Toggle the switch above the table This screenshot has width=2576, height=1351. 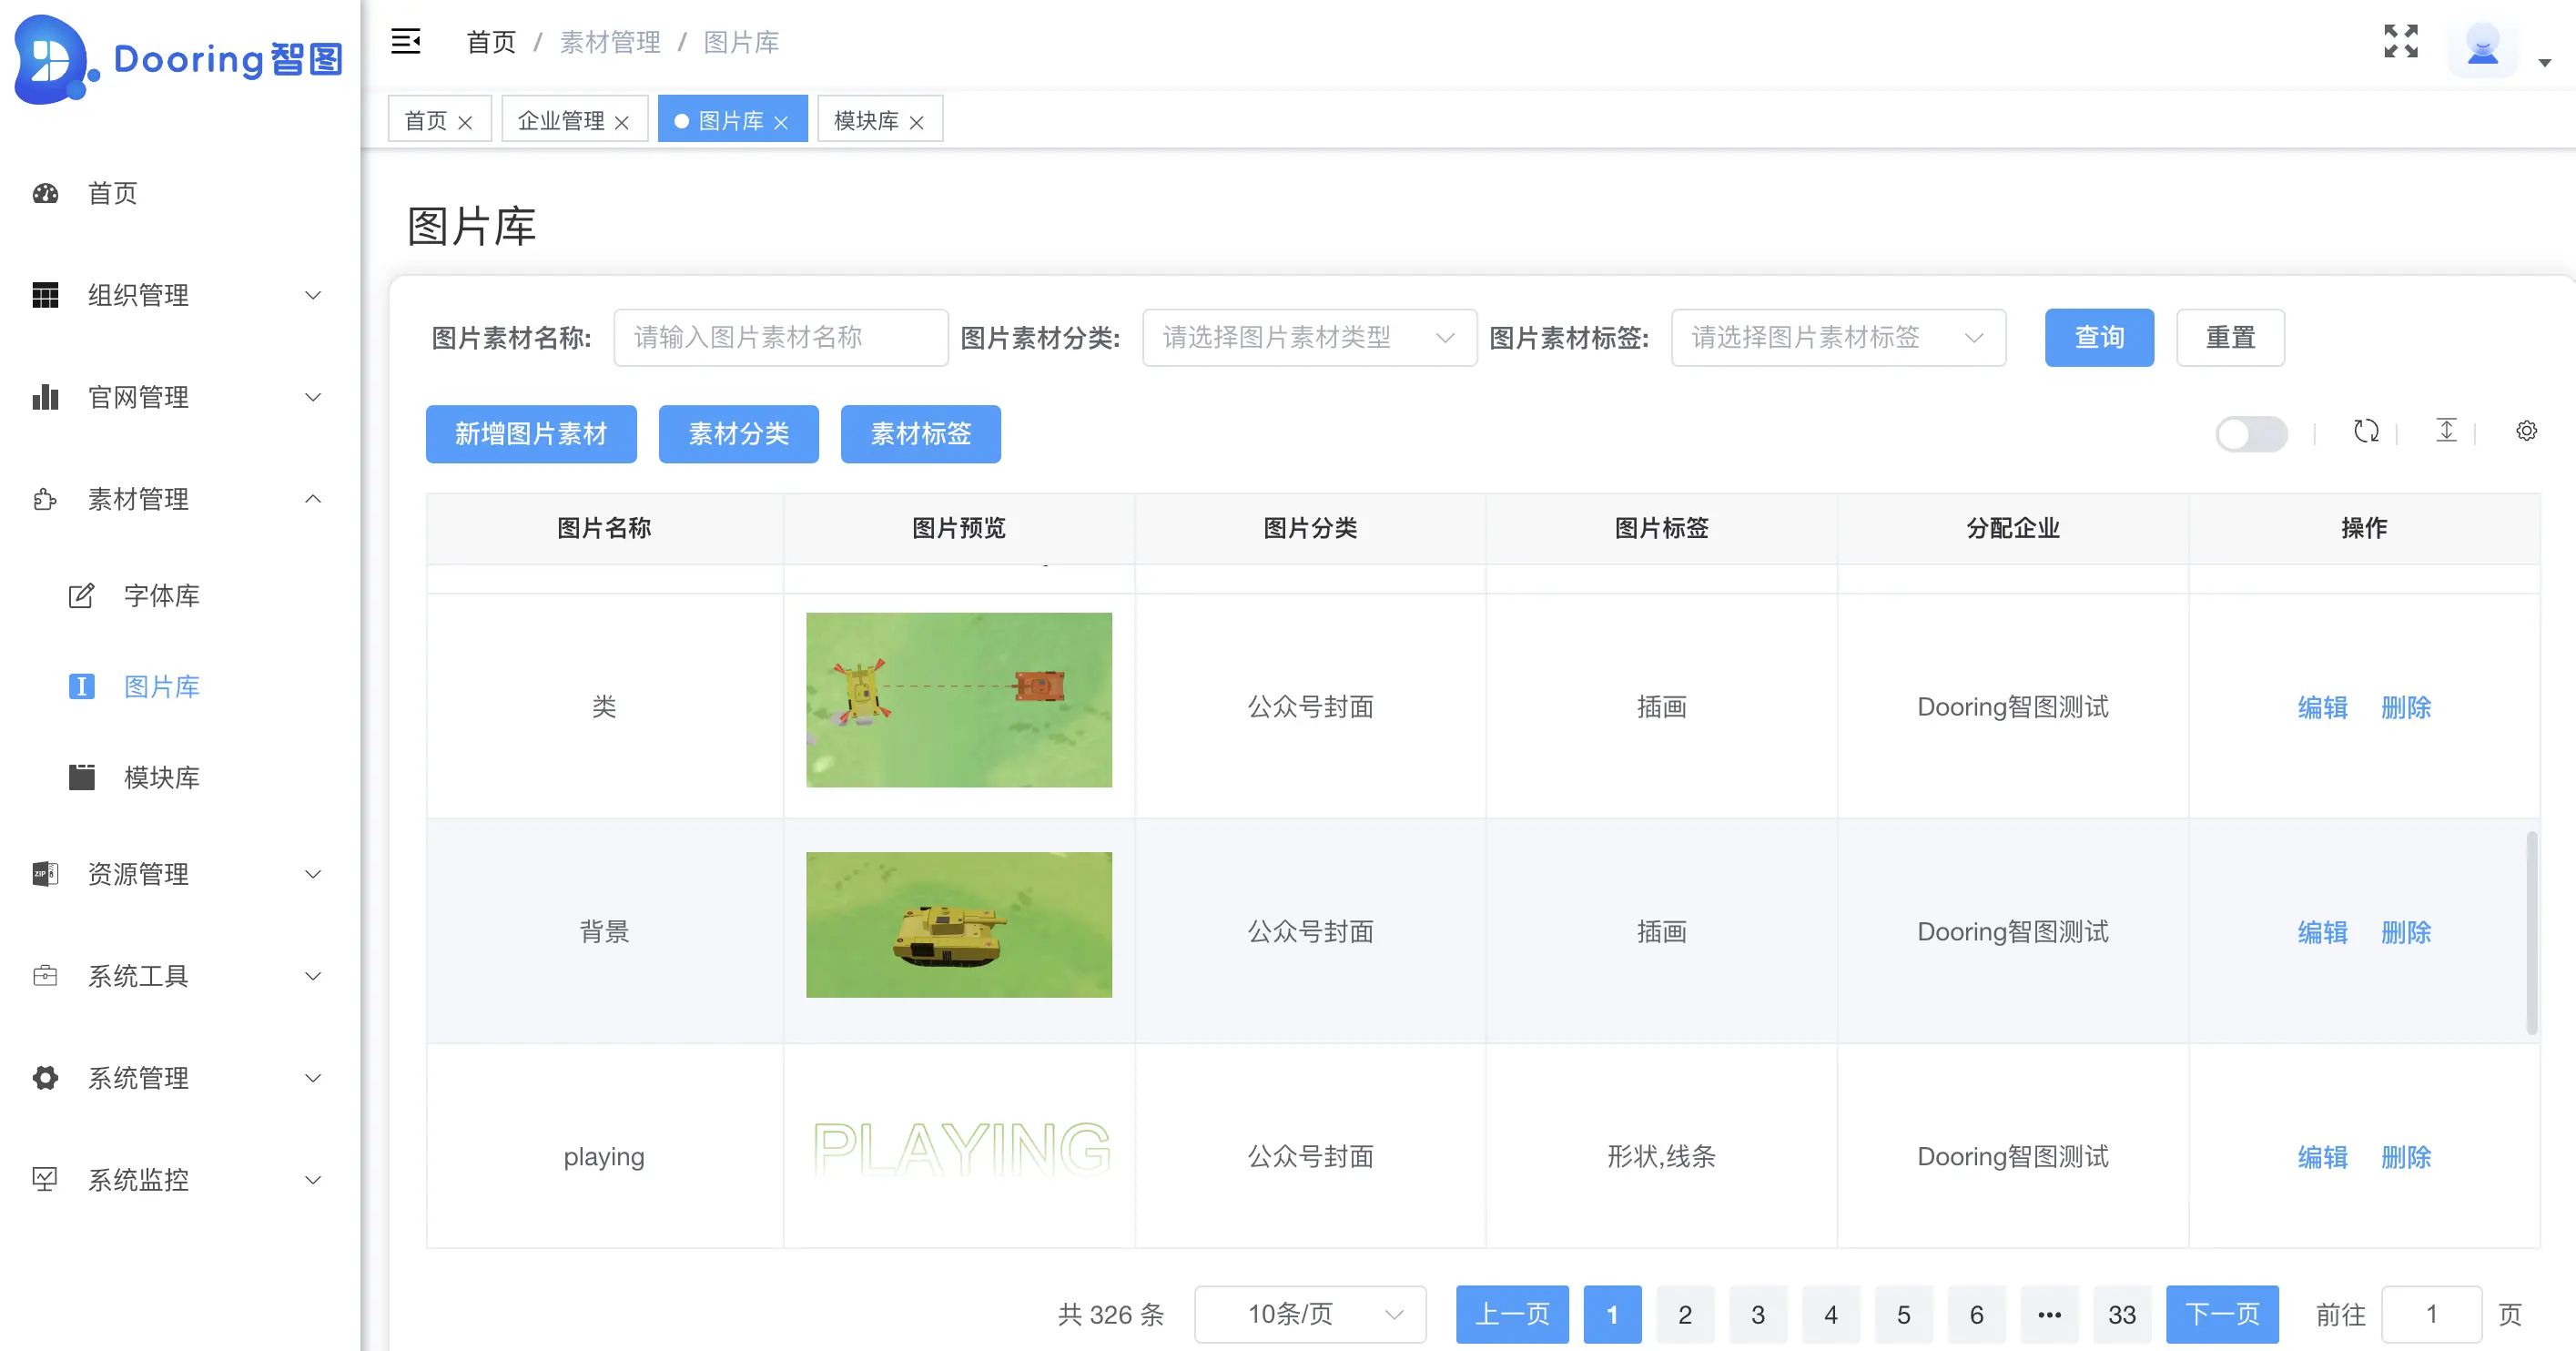(2250, 434)
